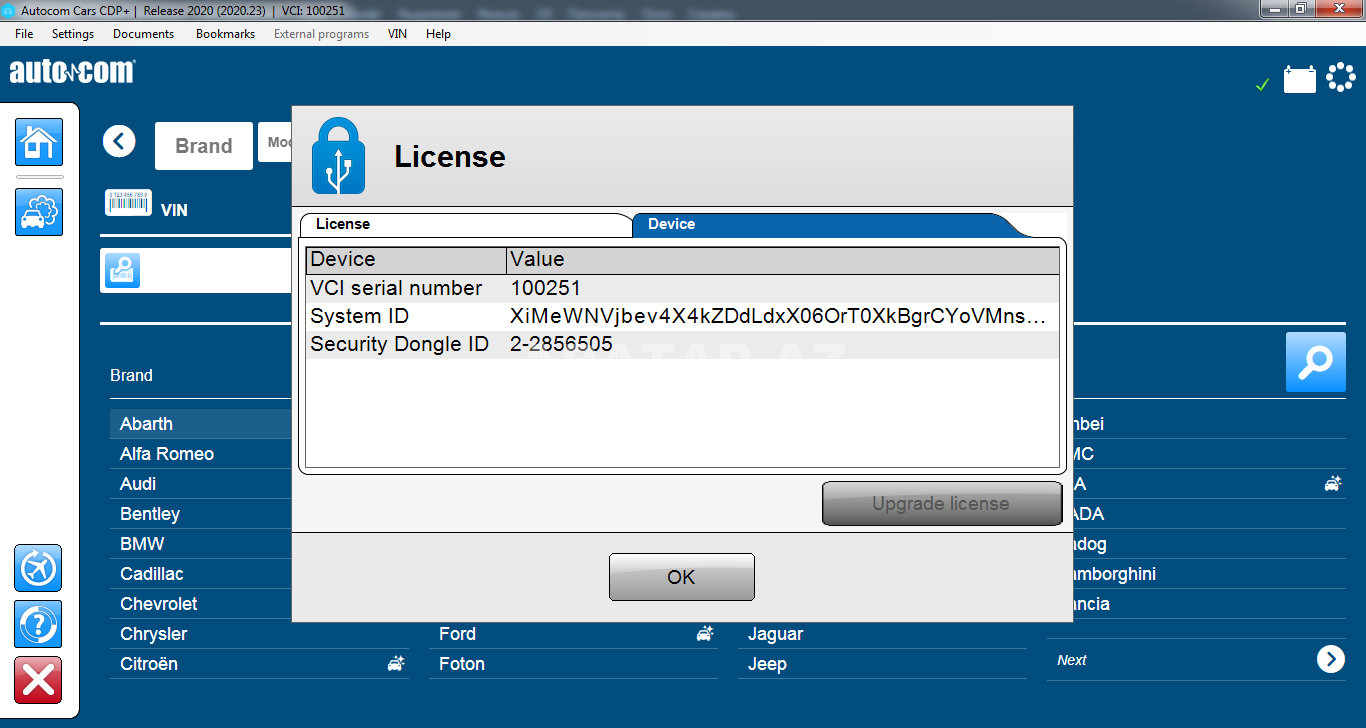Select Citroën brand
This screenshot has height=728, width=1366.
tap(149, 664)
